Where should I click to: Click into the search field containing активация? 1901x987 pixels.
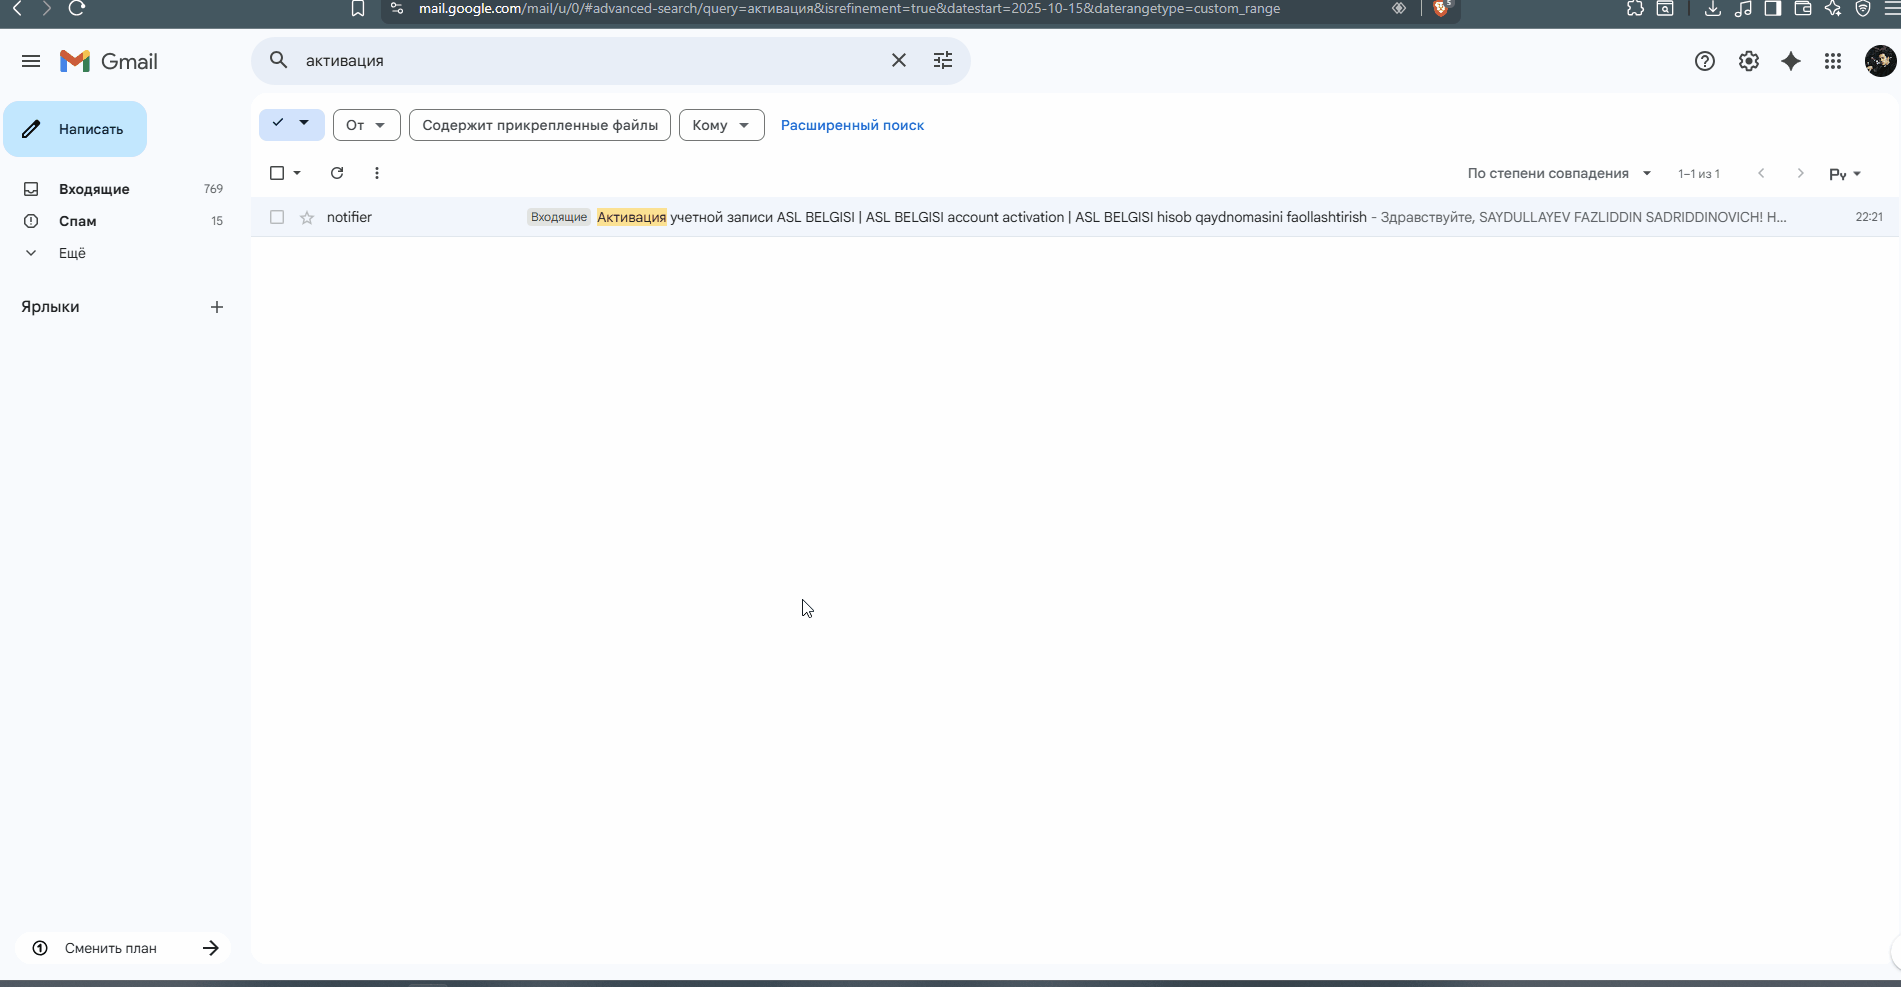click(580, 60)
